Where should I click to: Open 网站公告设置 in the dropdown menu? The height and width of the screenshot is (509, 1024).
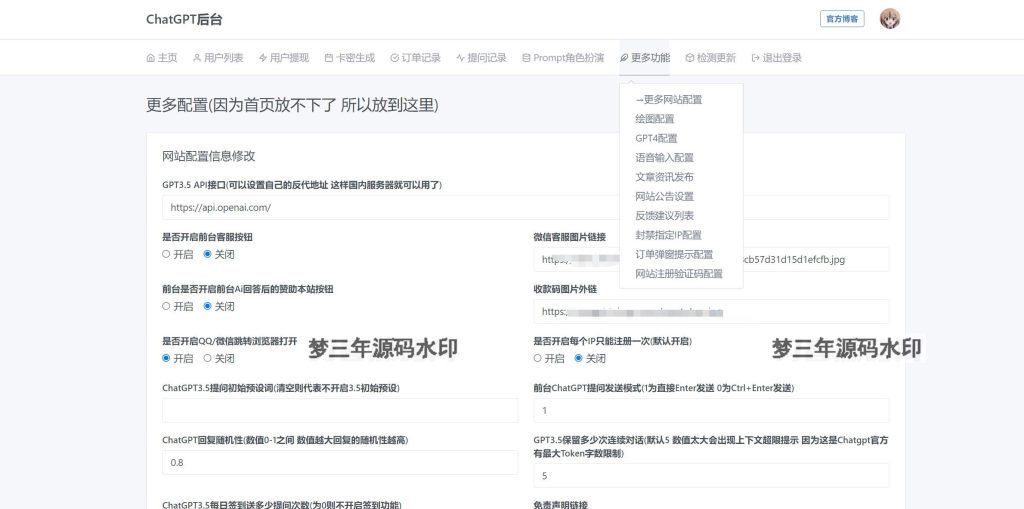pos(664,196)
